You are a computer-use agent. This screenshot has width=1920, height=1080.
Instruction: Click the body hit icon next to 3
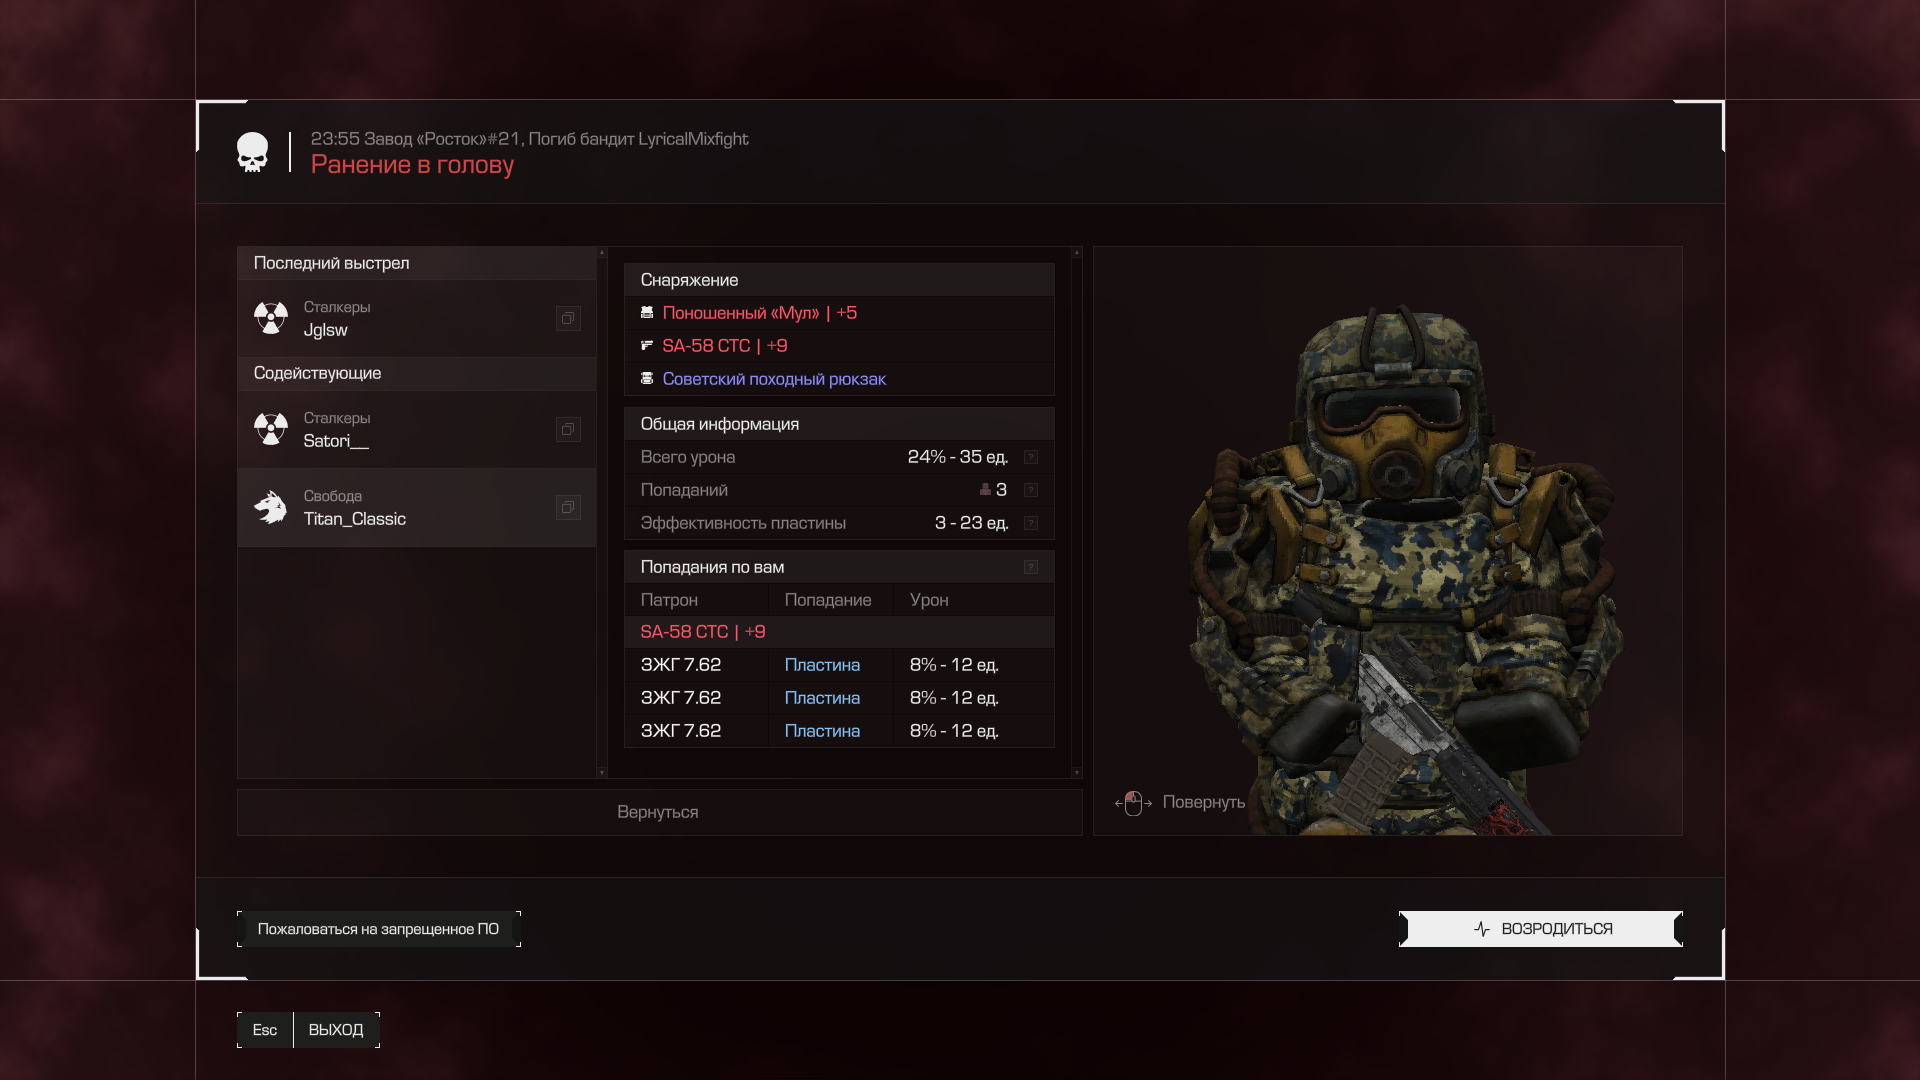[x=985, y=489]
